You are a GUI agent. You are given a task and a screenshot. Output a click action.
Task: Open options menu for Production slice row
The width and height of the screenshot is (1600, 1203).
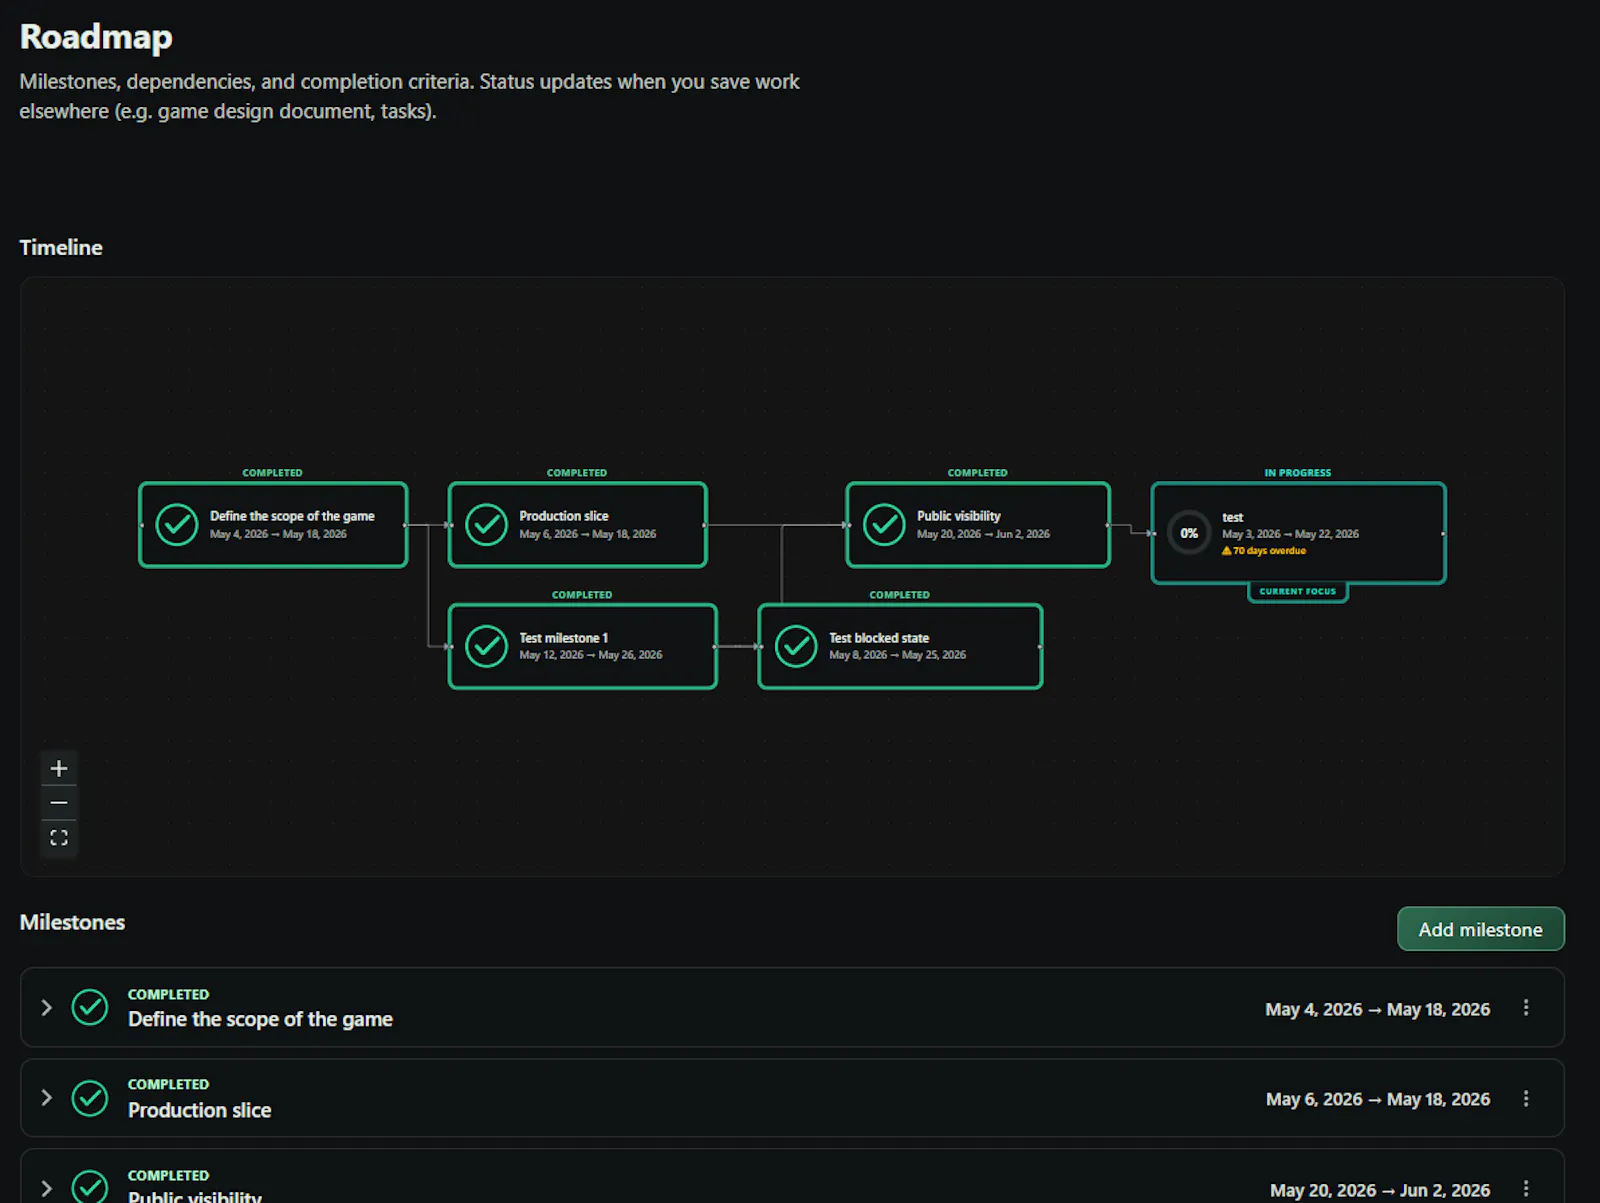coord(1526,1098)
